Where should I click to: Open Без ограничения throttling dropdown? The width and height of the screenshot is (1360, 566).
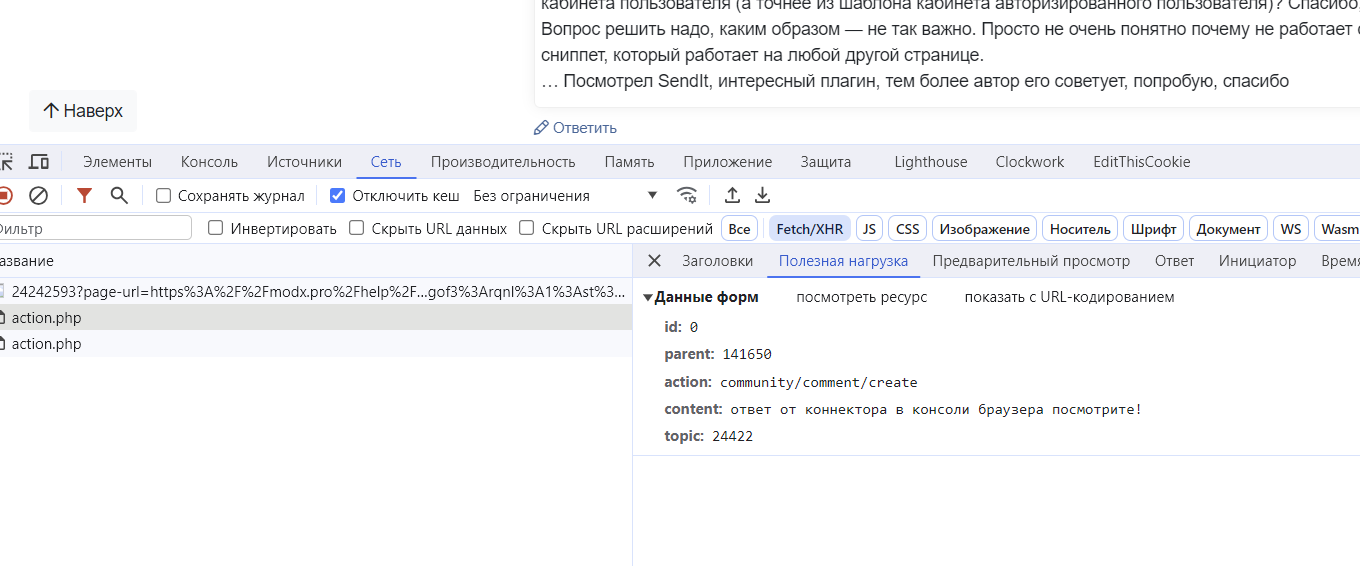point(565,196)
